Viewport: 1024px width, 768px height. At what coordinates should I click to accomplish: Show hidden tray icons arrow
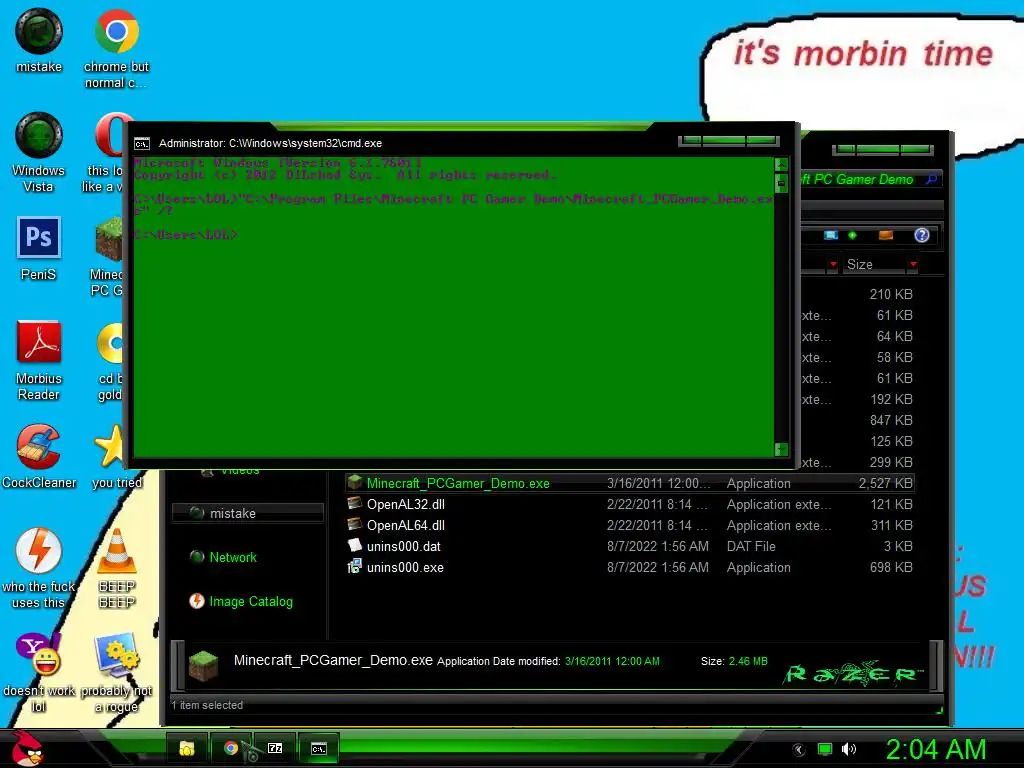click(799, 750)
